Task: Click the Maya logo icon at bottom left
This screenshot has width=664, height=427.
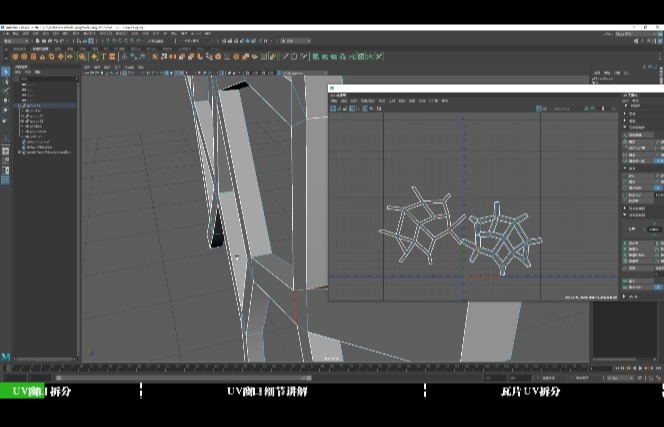Action: click(6, 357)
